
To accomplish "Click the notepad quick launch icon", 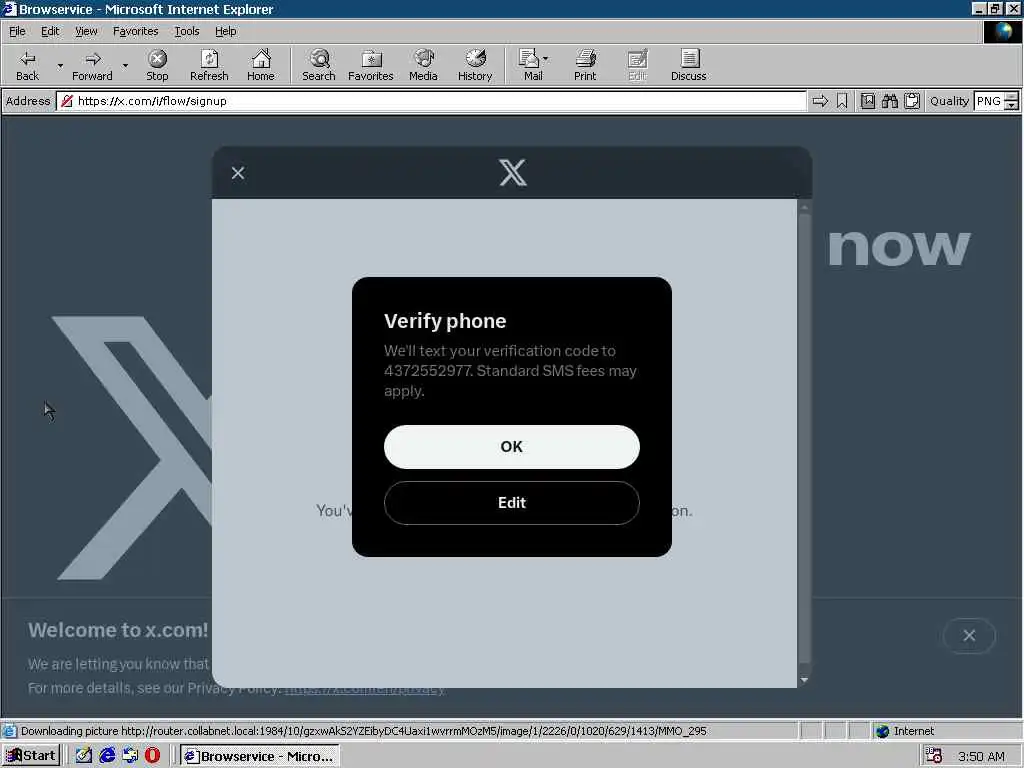I will pos(84,756).
